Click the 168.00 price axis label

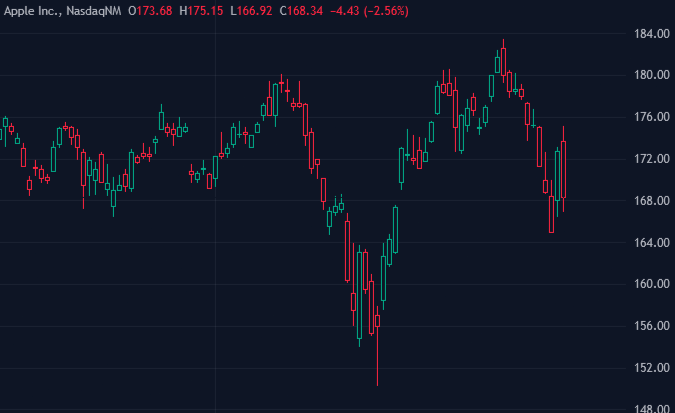pos(652,201)
